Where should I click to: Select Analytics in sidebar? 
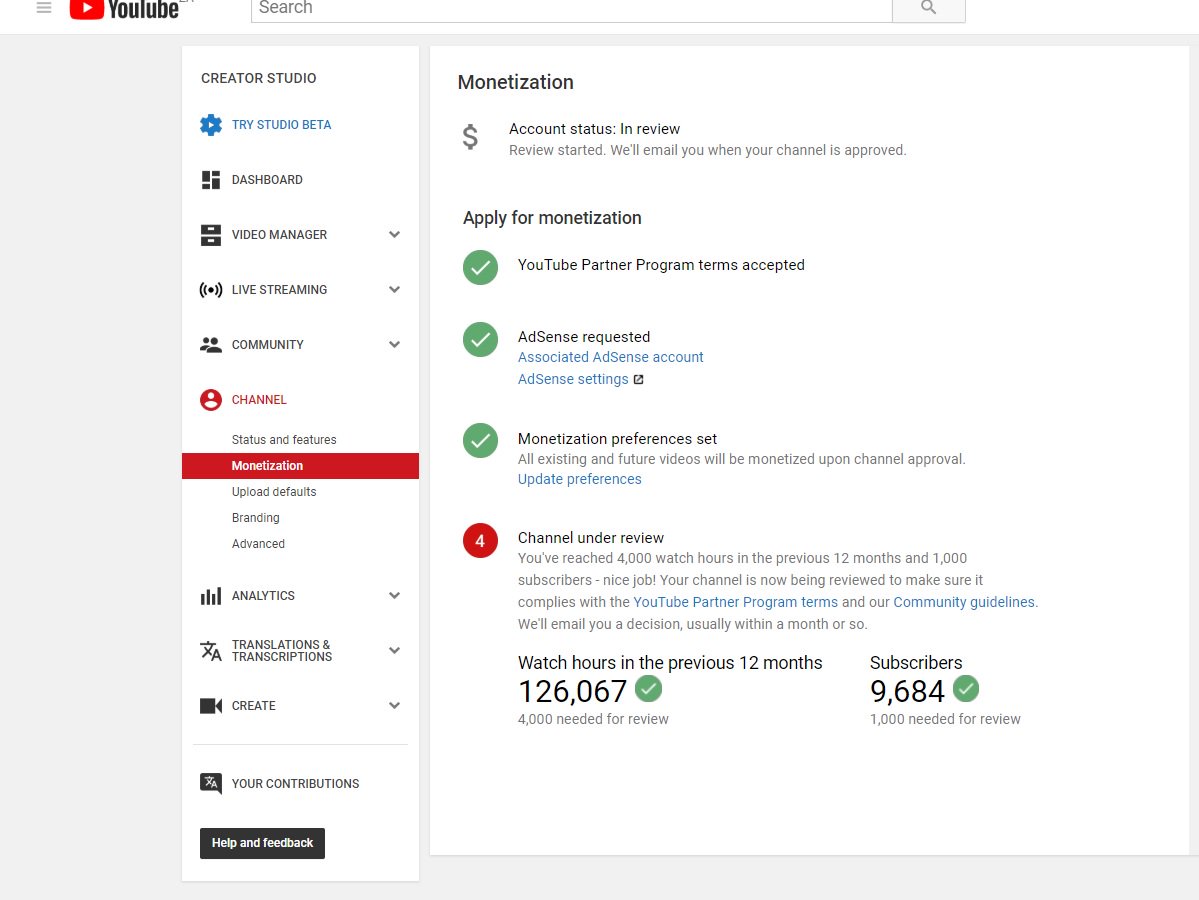coord(263,596)
